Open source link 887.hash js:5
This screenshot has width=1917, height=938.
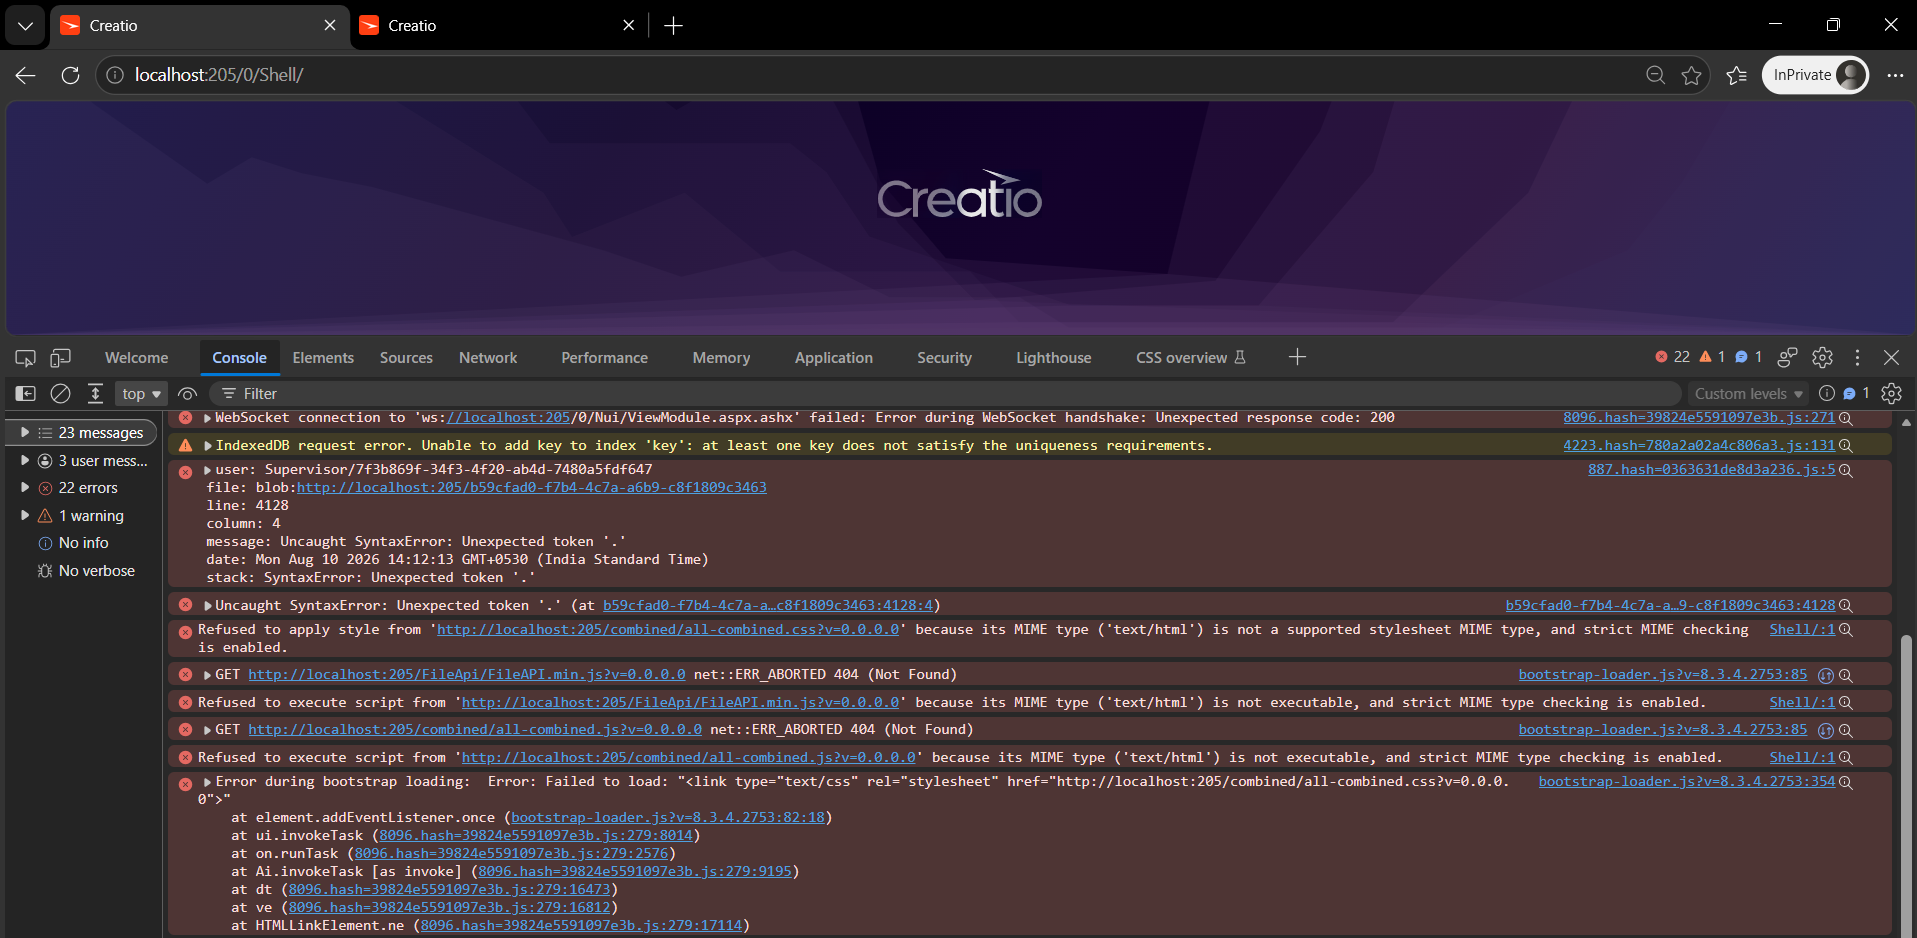[x=1711, y=470]
